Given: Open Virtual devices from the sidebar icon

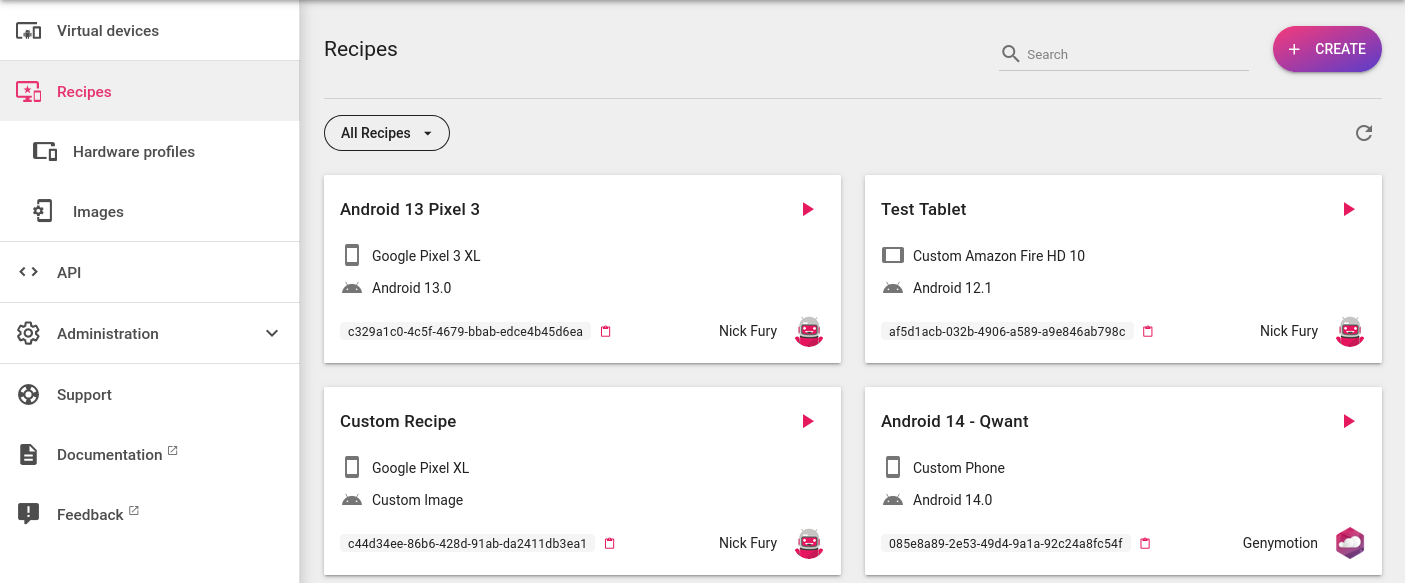Looking at the screenshot, I should click(x=29, y=30).
